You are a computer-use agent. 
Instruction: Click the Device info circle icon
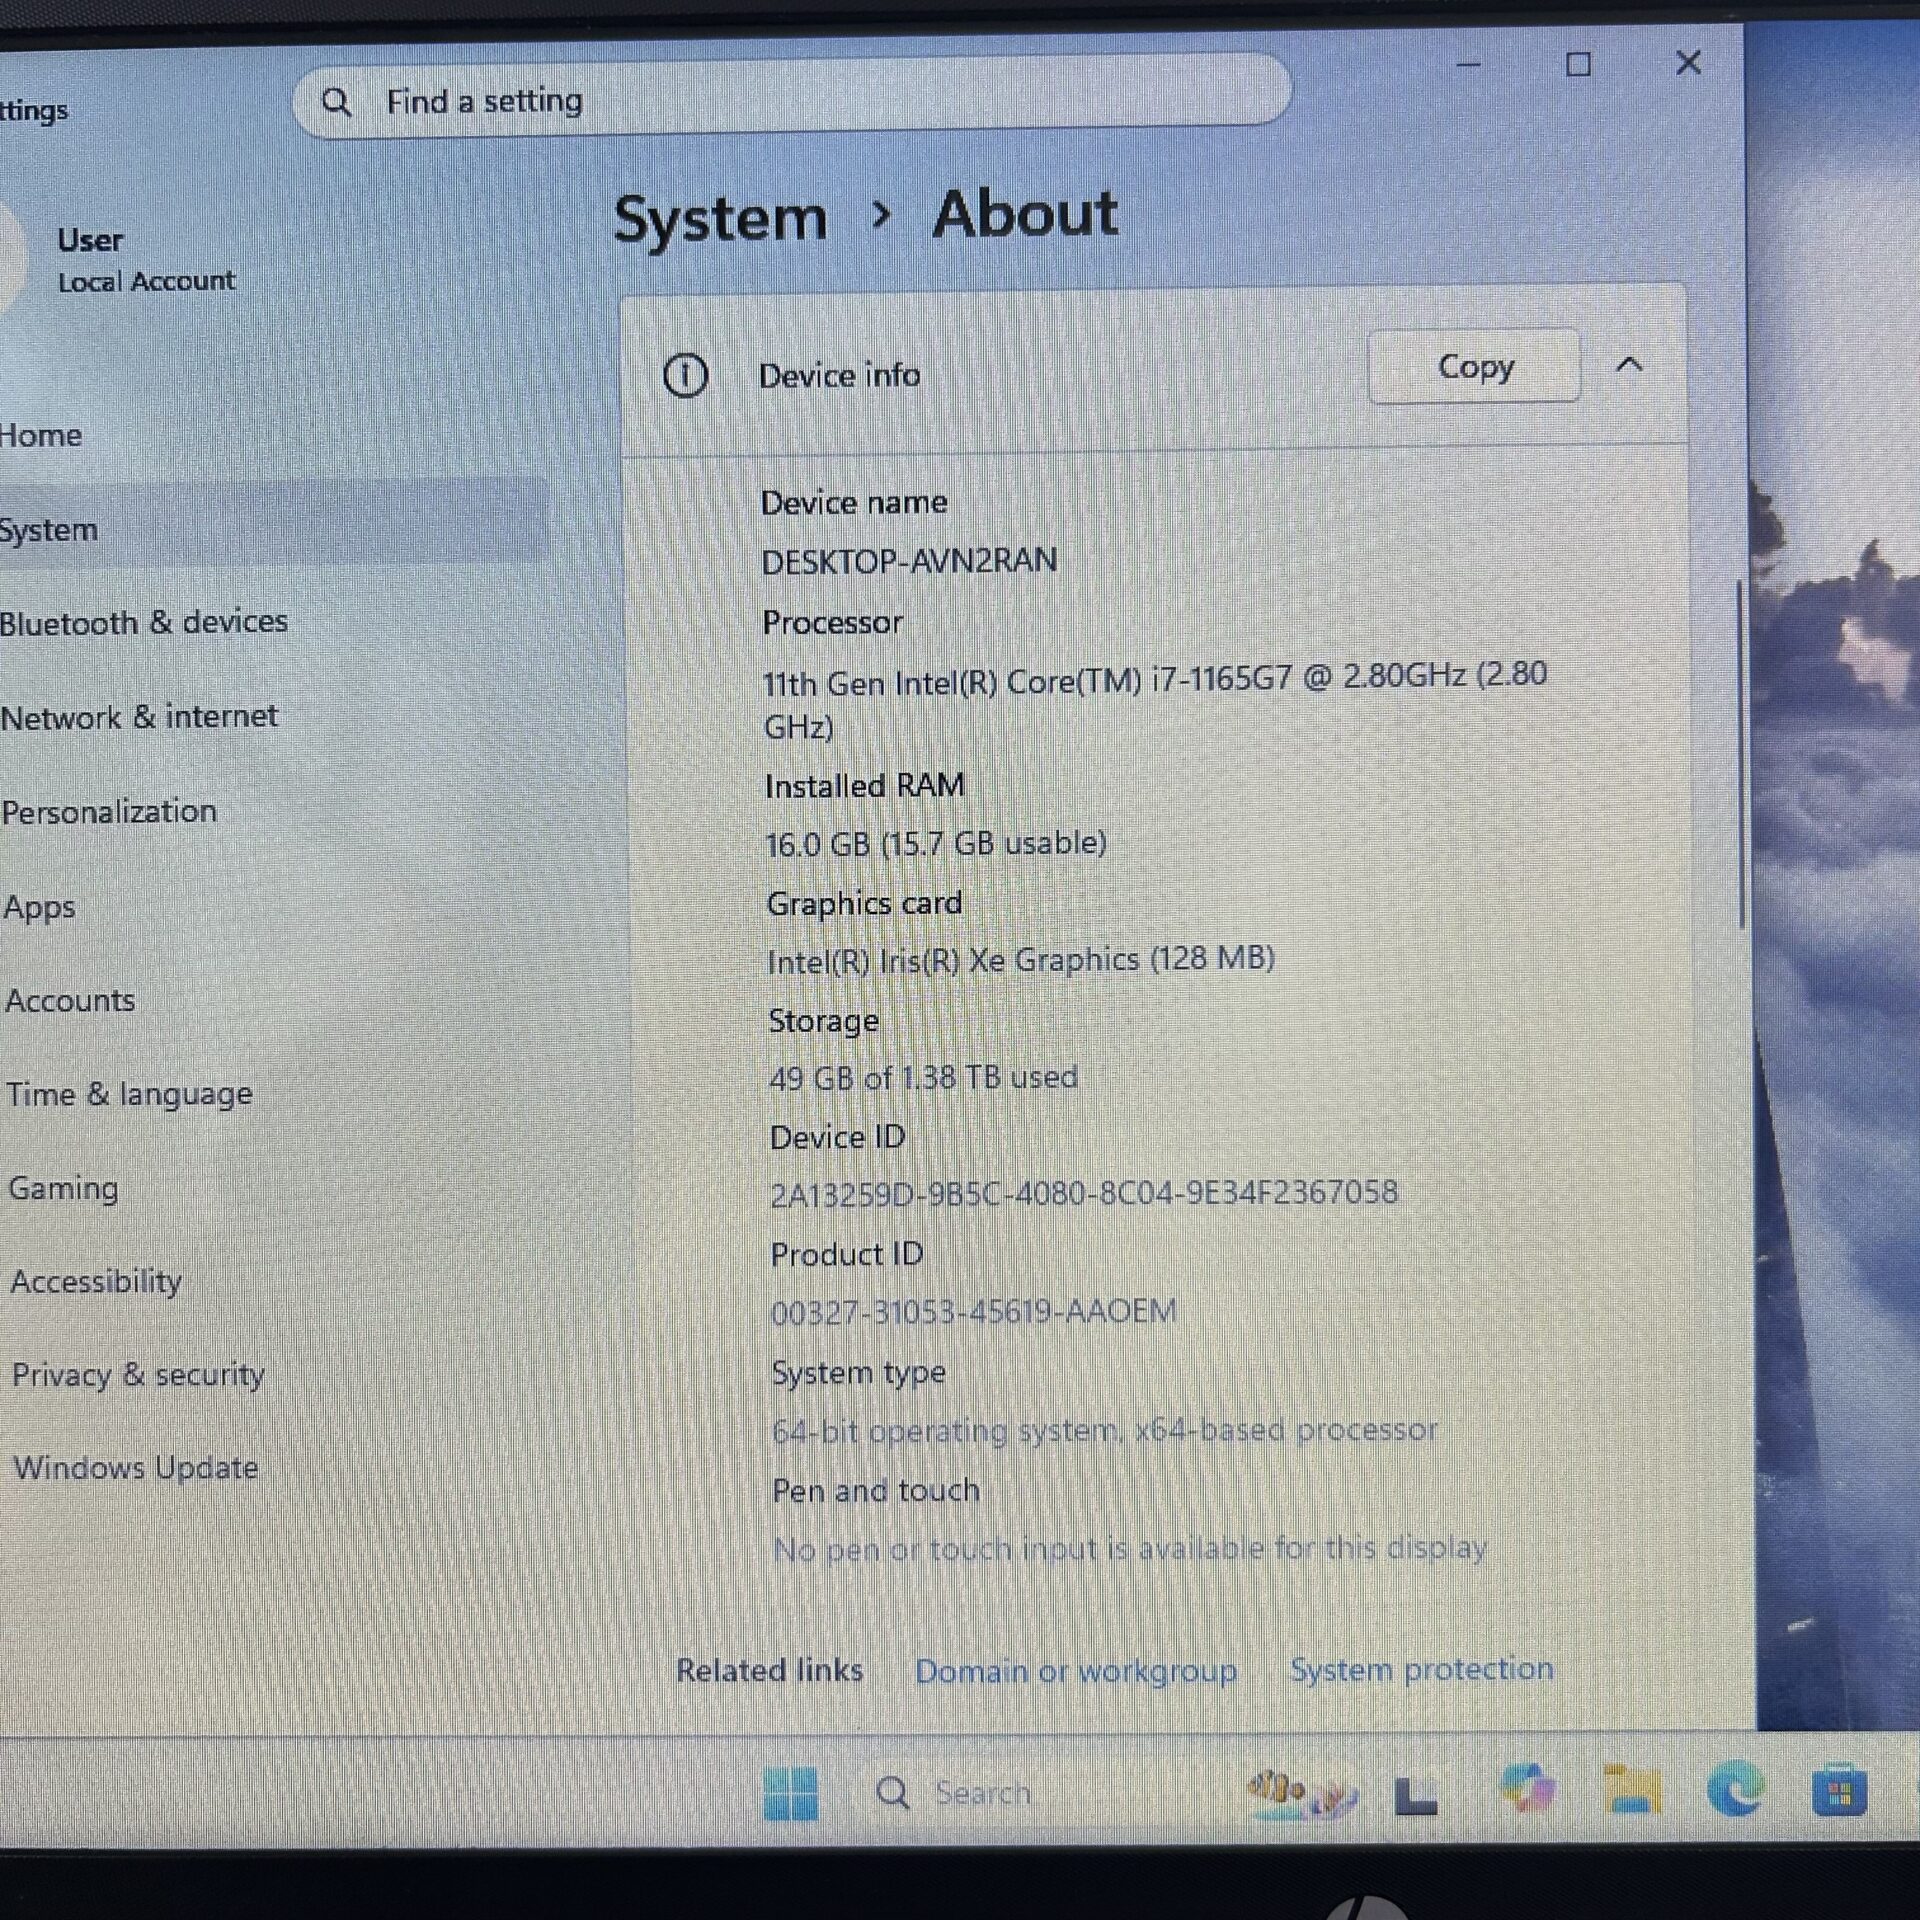(685, 376)
